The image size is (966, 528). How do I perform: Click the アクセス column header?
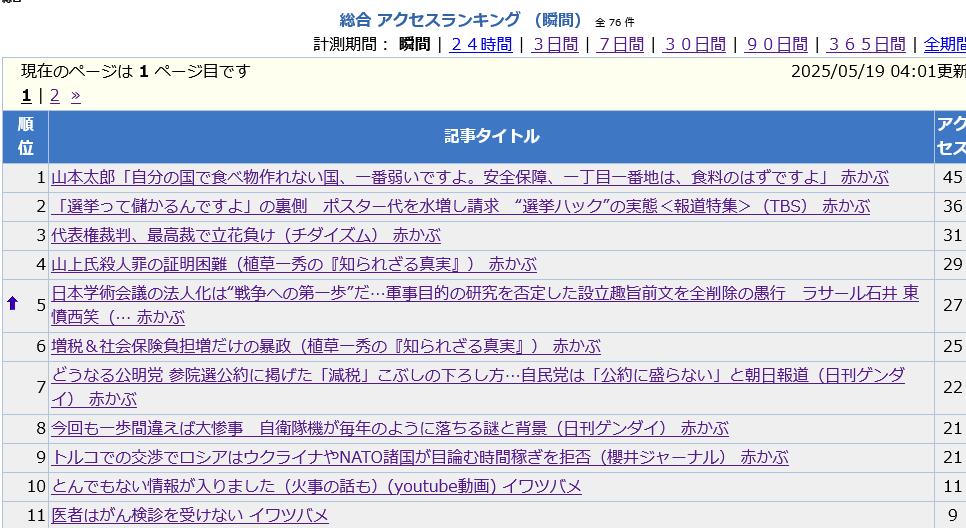(951, 136)
